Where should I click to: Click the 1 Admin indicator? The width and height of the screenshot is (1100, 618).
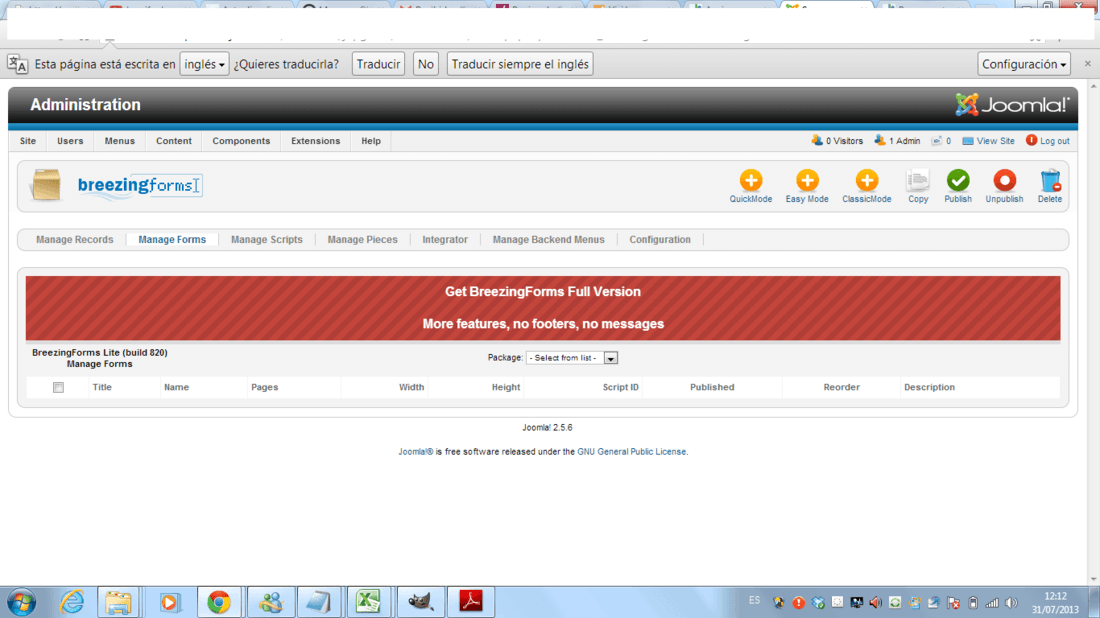pos(897,141)
